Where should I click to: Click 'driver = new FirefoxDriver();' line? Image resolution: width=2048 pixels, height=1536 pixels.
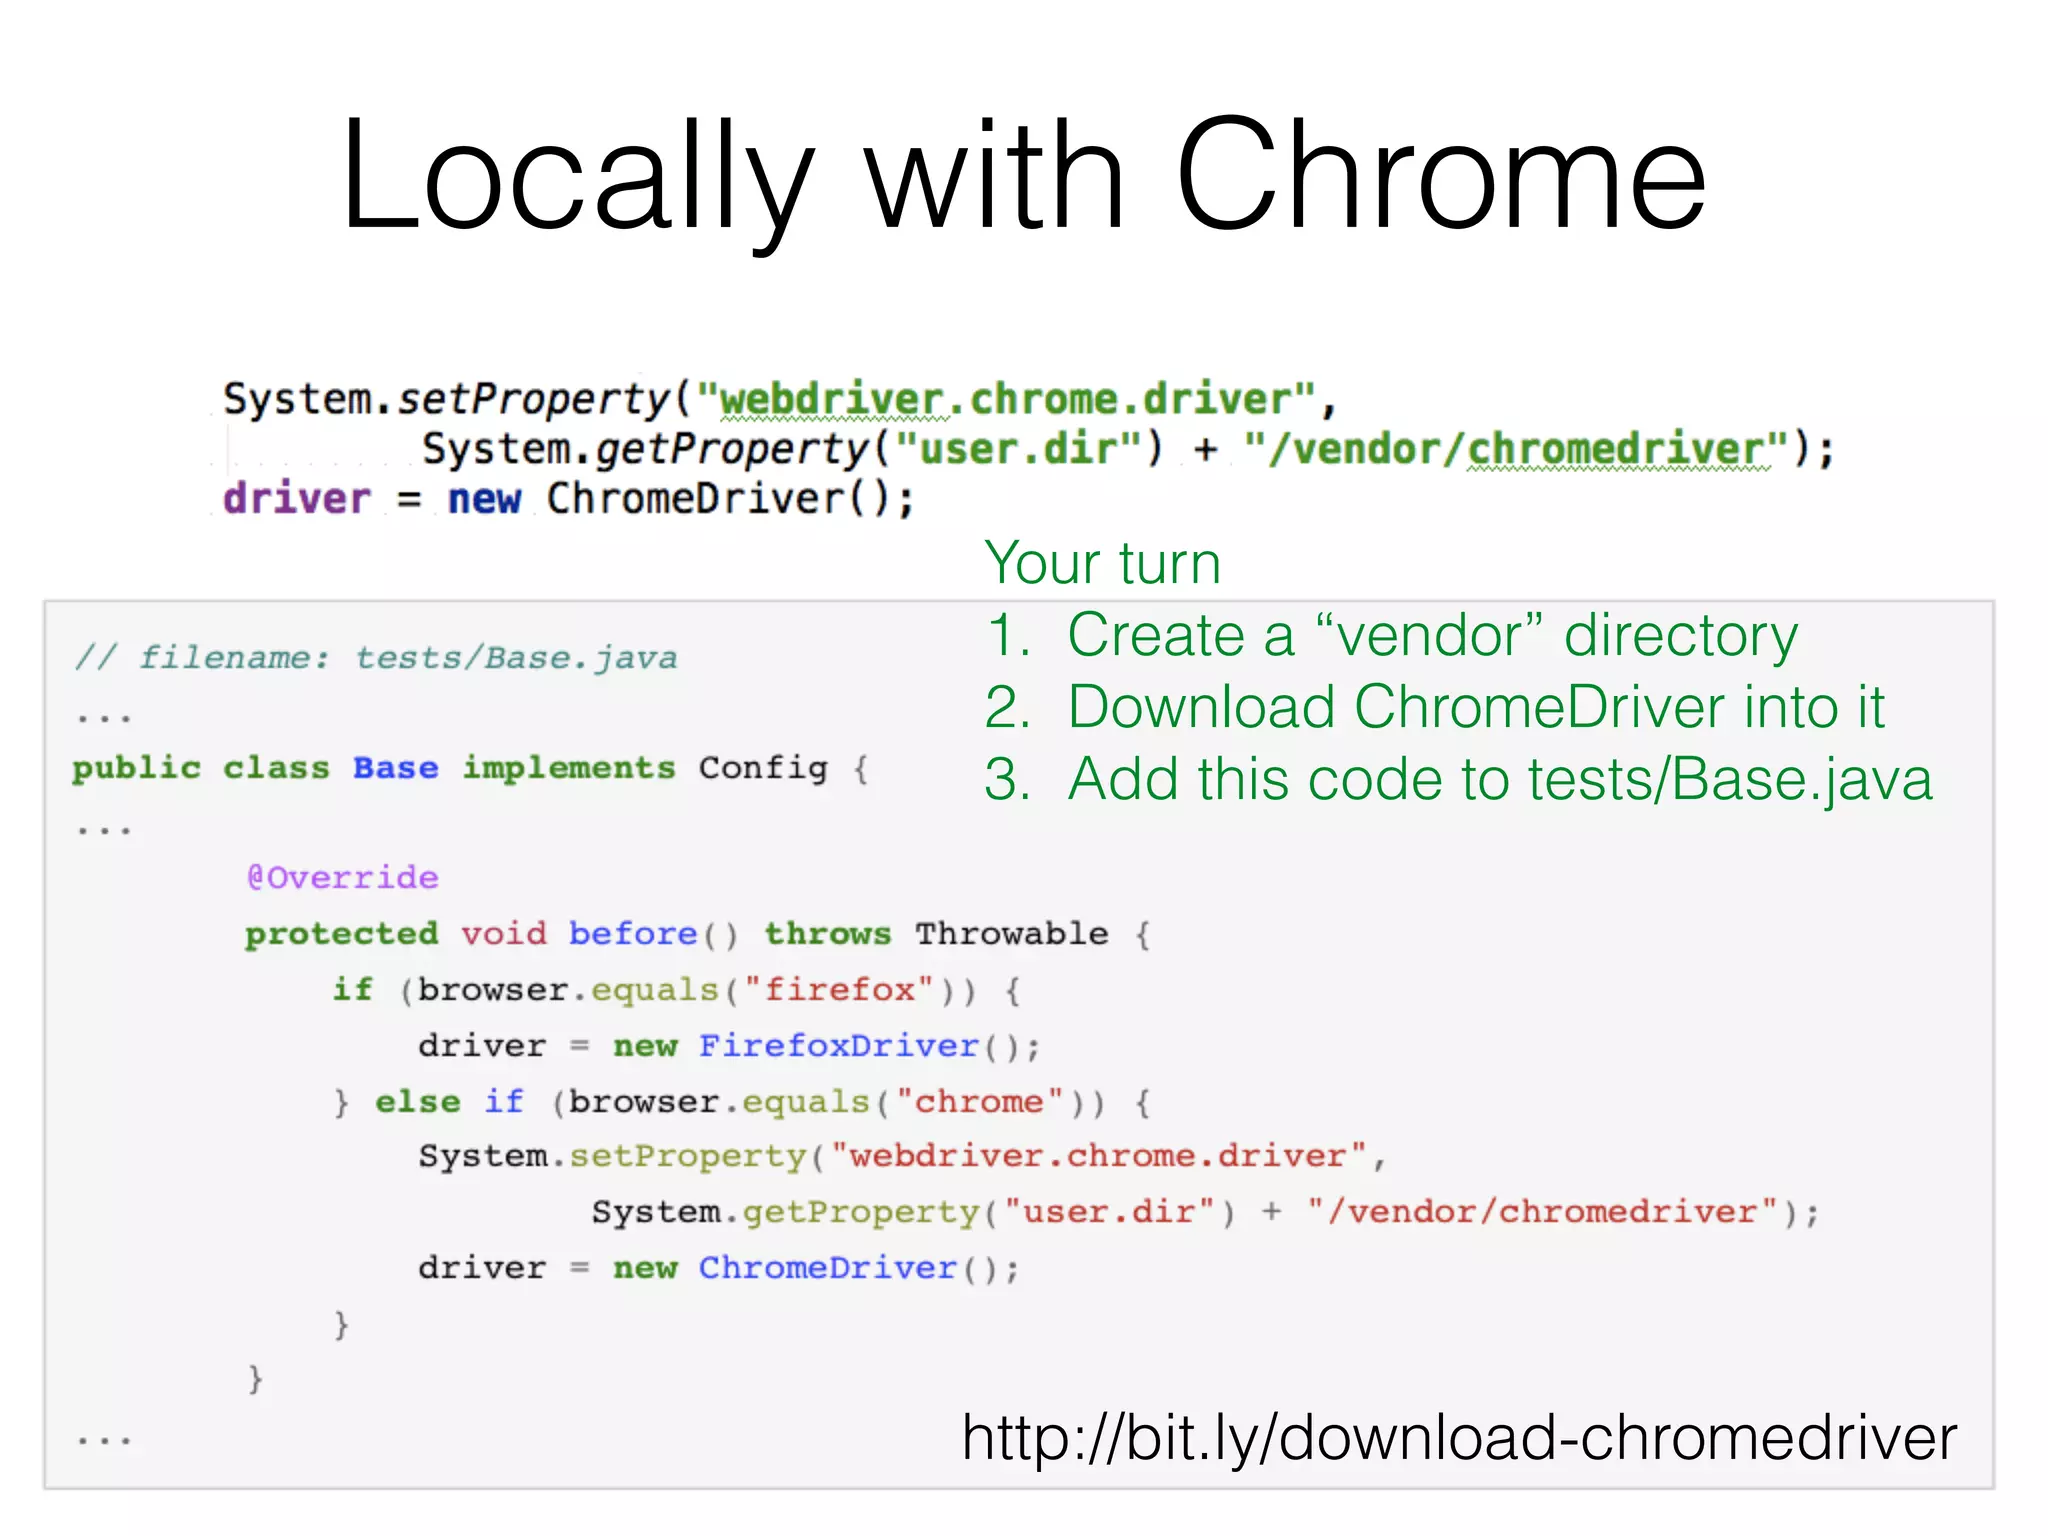tap(730, 1046)
